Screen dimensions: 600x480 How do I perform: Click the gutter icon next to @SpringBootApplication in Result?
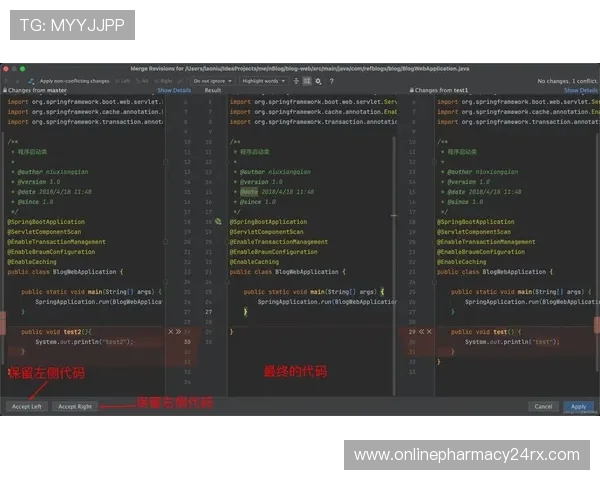218,221
